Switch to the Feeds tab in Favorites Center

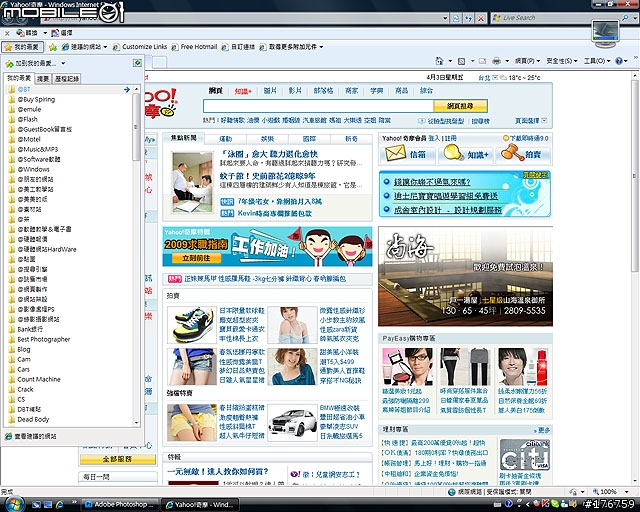click(43, 79)
